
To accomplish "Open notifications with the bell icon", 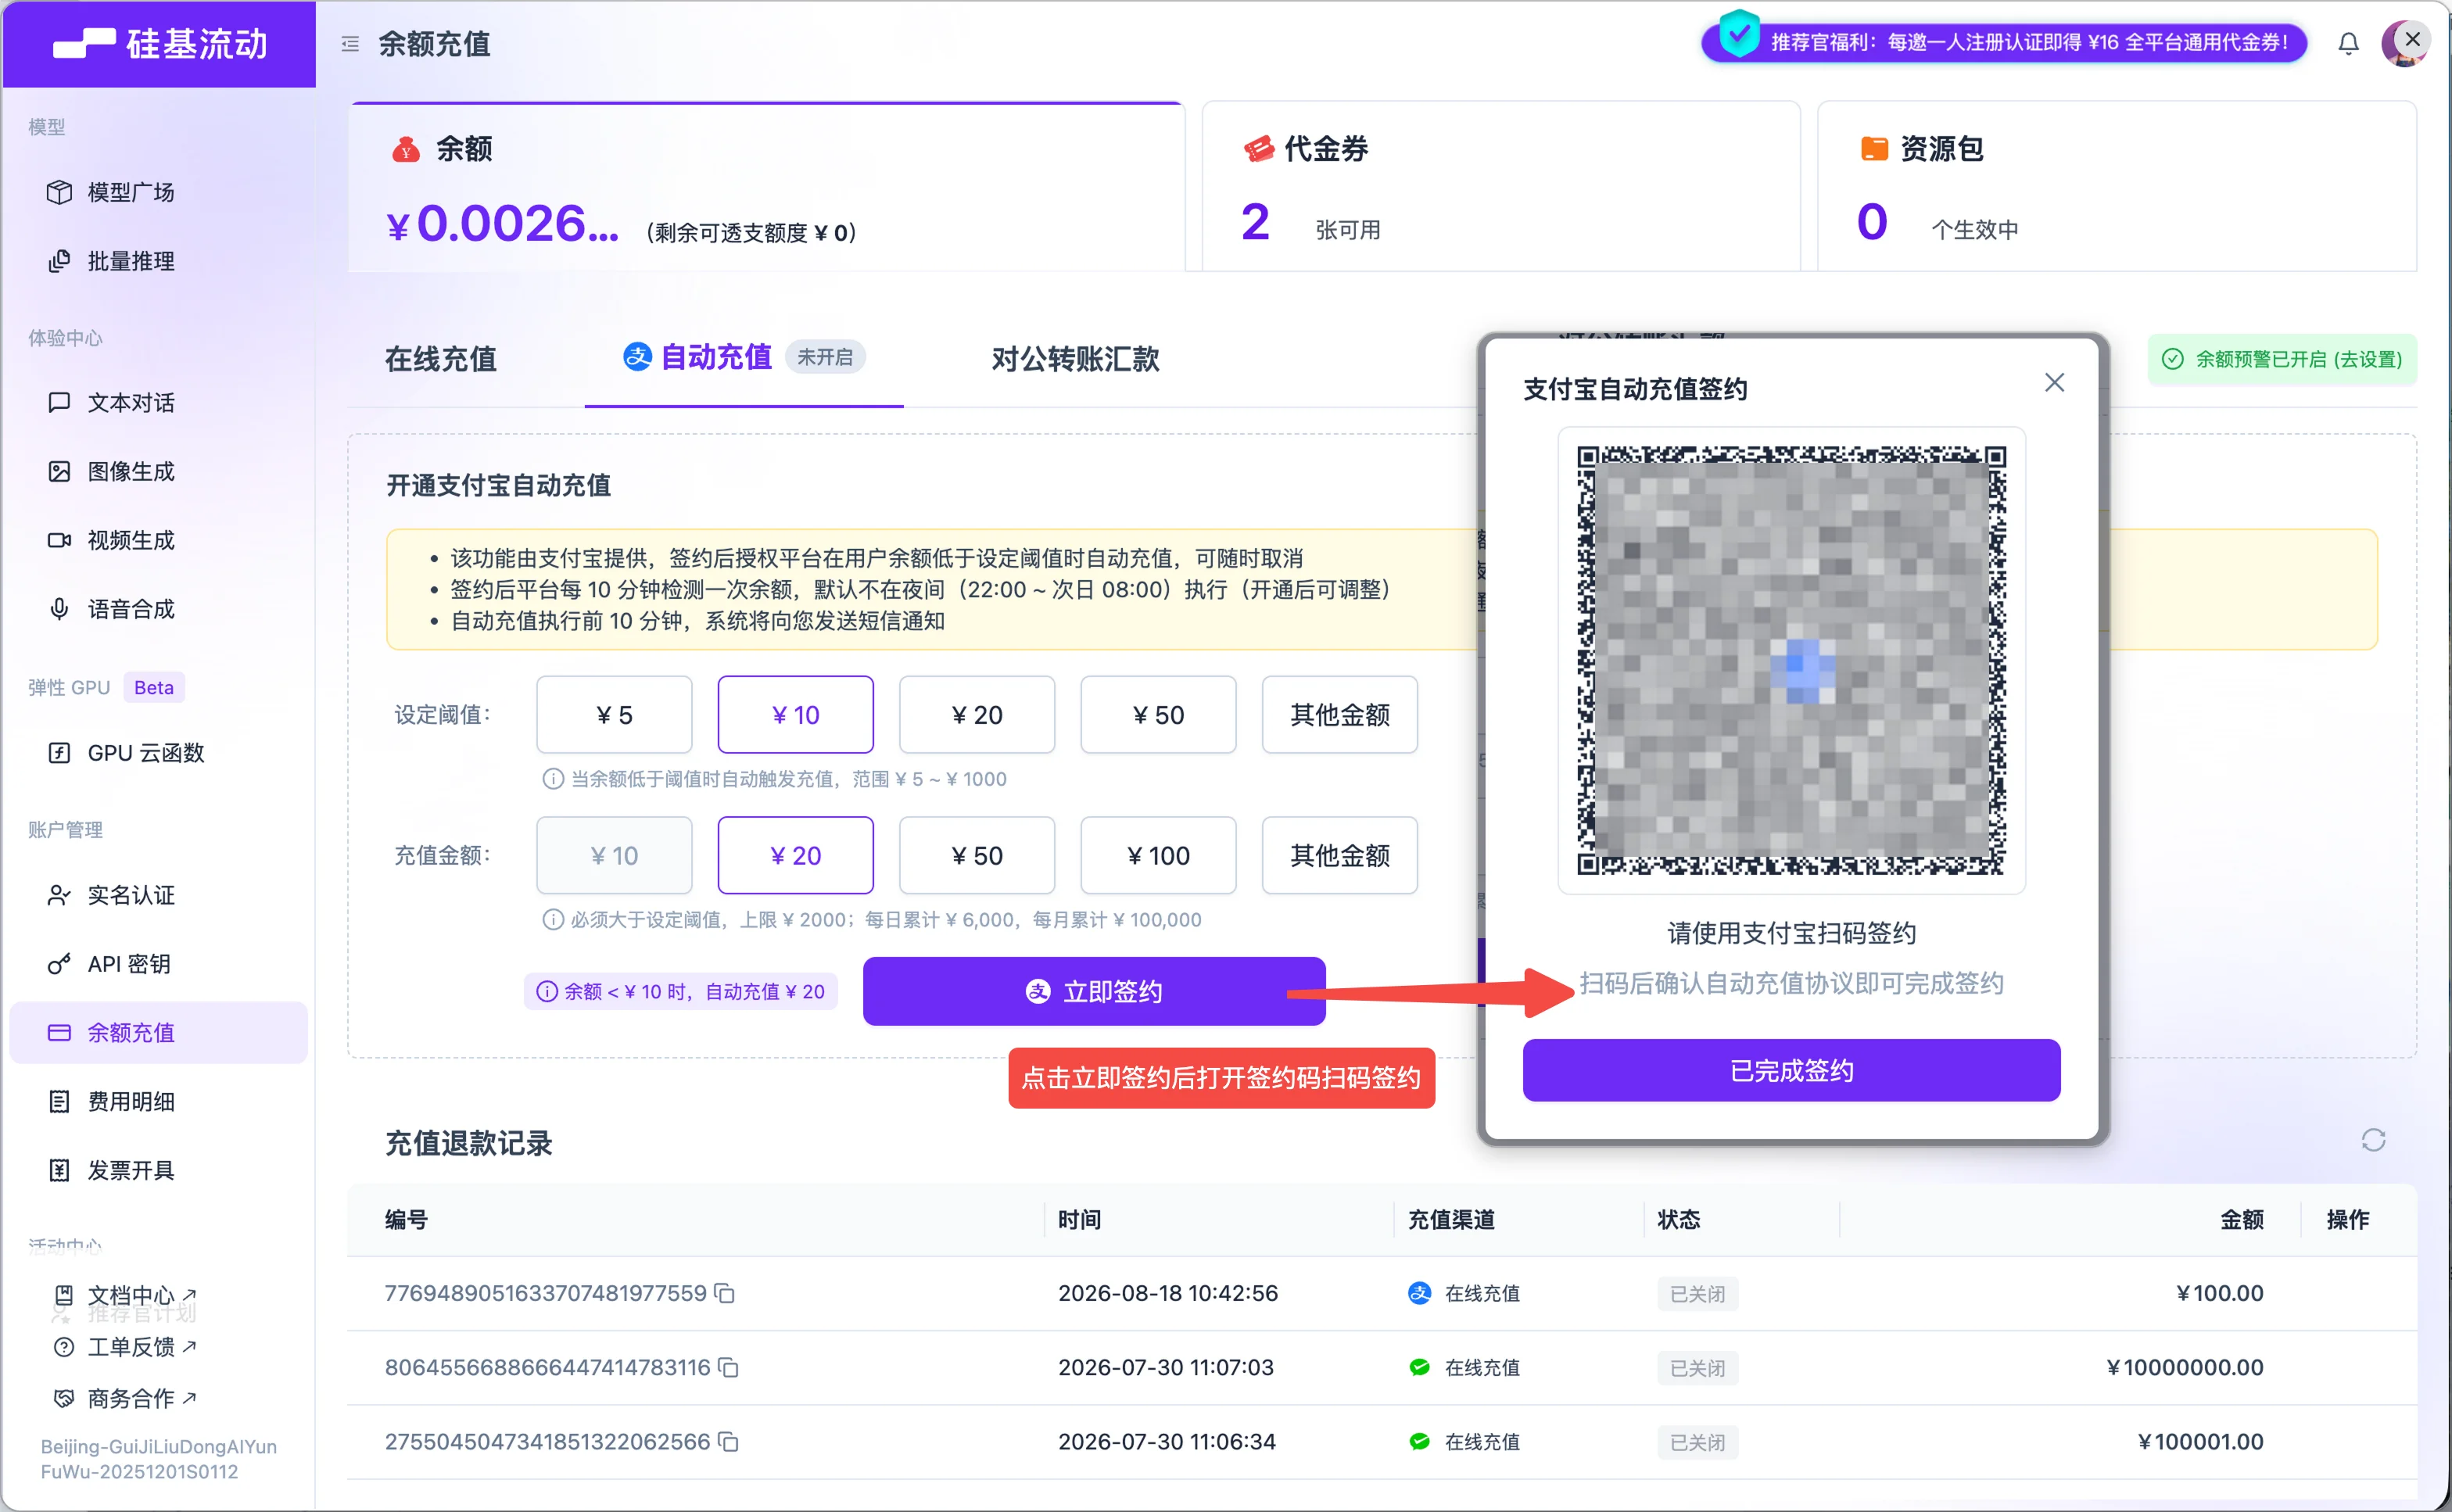I will tap(2348, 43).
